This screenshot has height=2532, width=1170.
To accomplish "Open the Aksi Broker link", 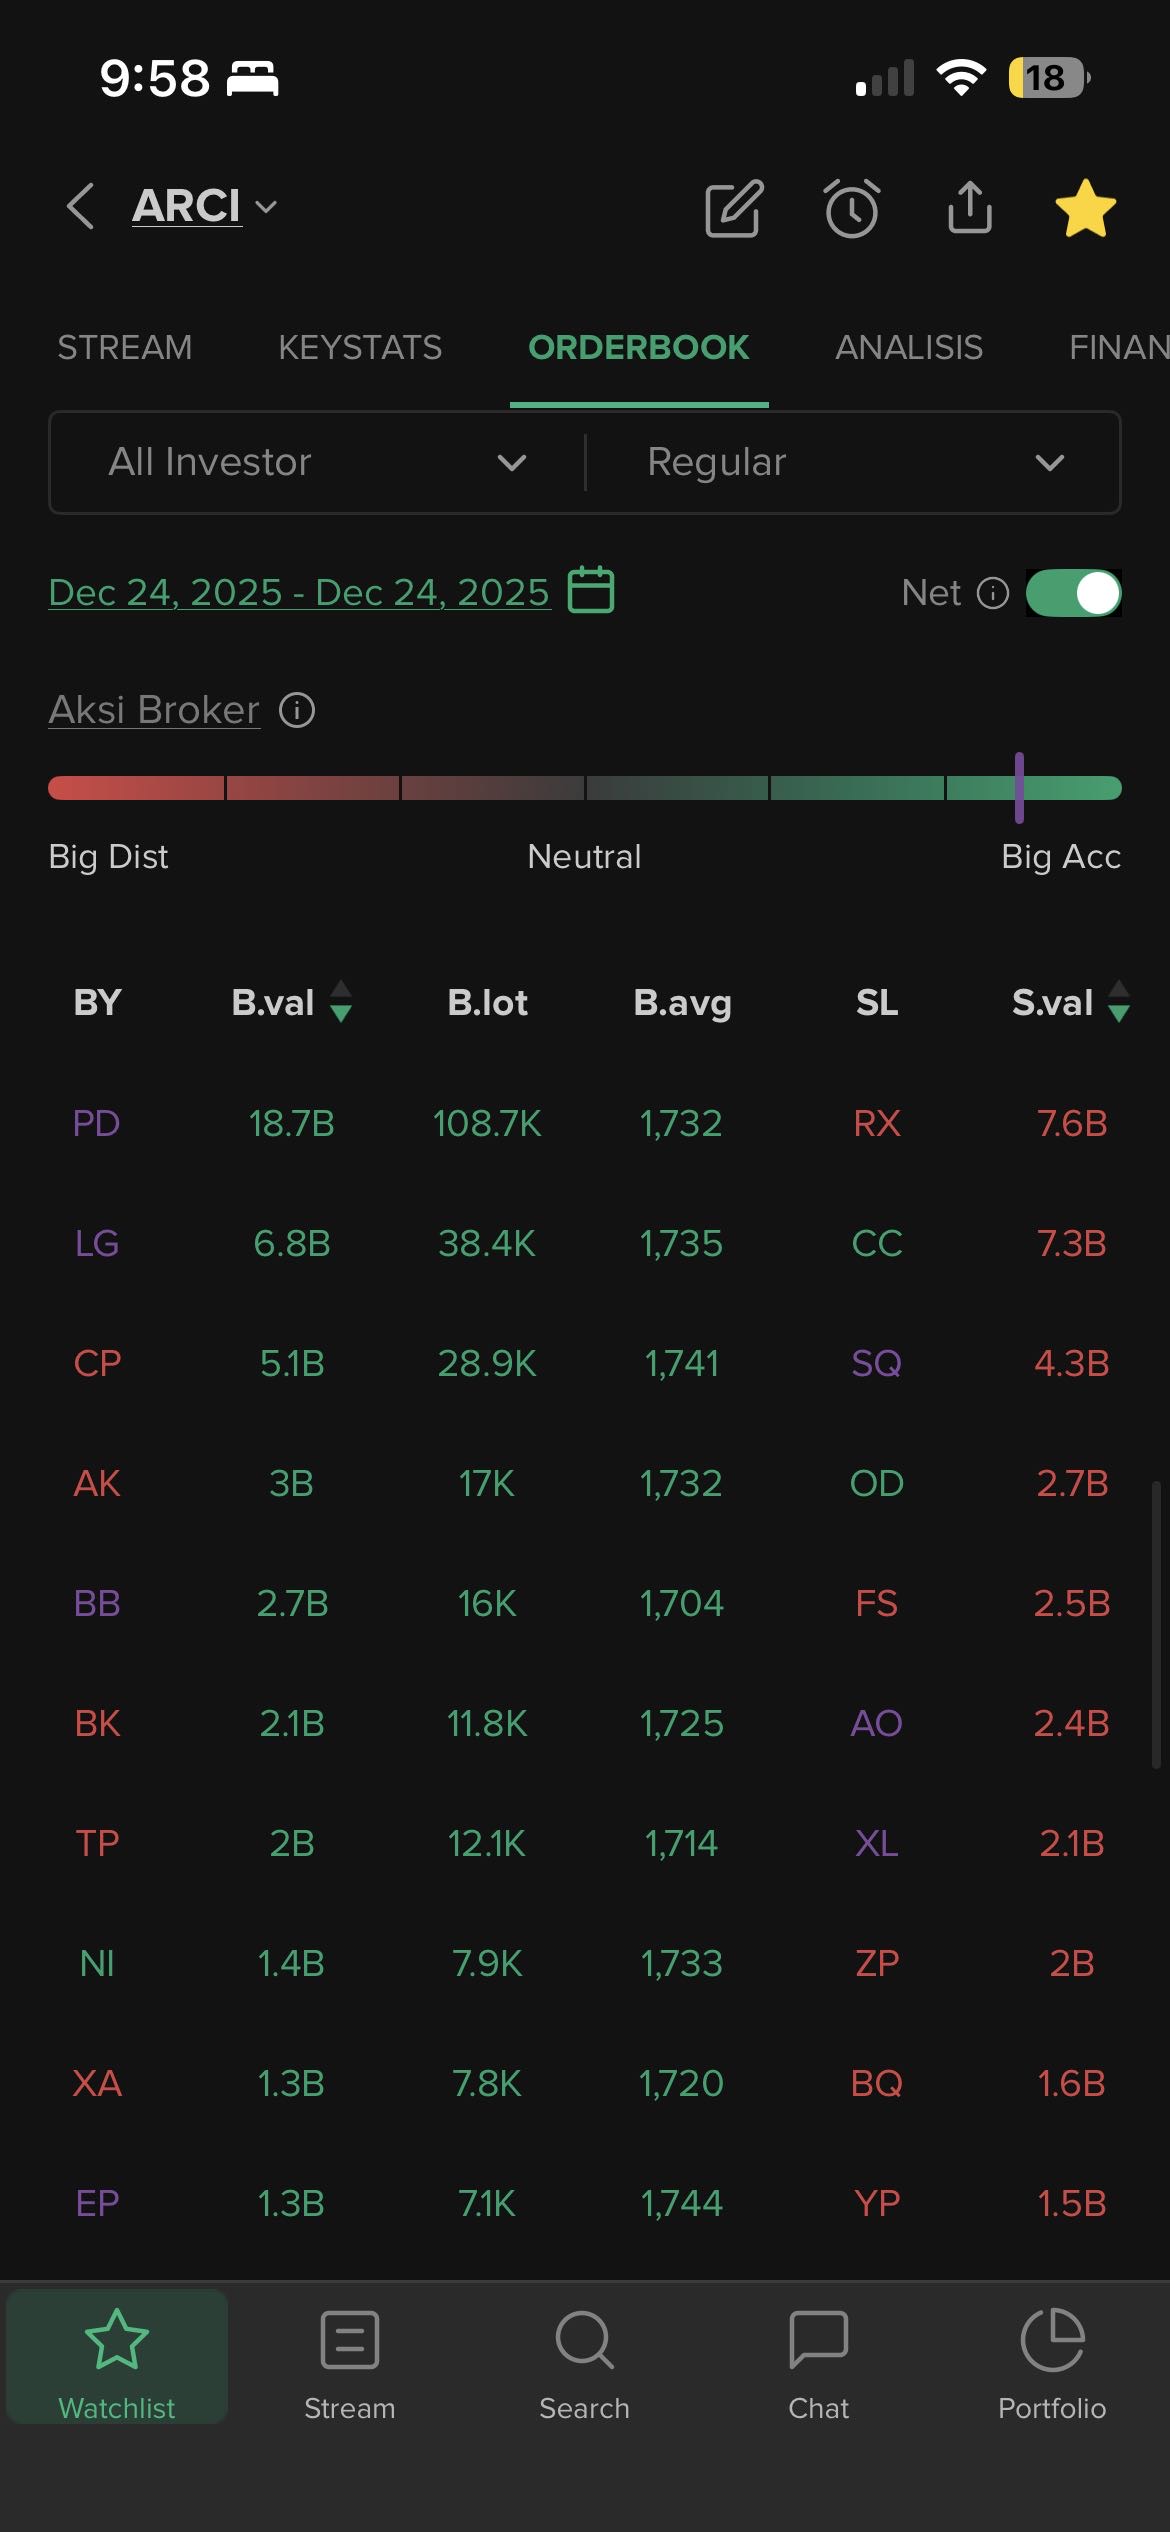I will coord(154,710).
